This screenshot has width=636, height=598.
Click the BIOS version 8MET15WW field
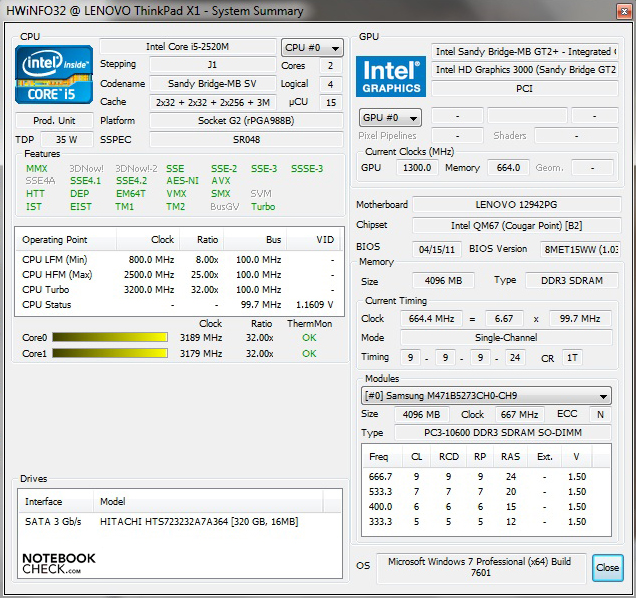coord(580,249)
